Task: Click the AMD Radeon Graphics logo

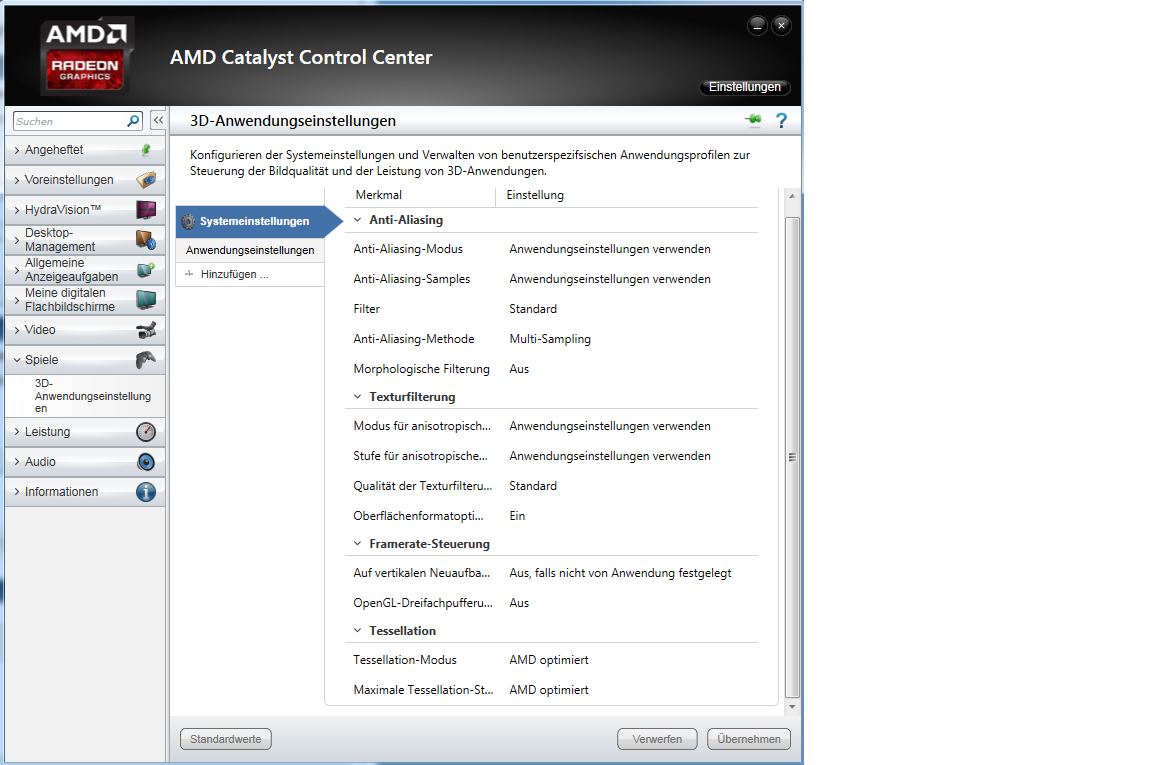Action: [x=86, y=56]
